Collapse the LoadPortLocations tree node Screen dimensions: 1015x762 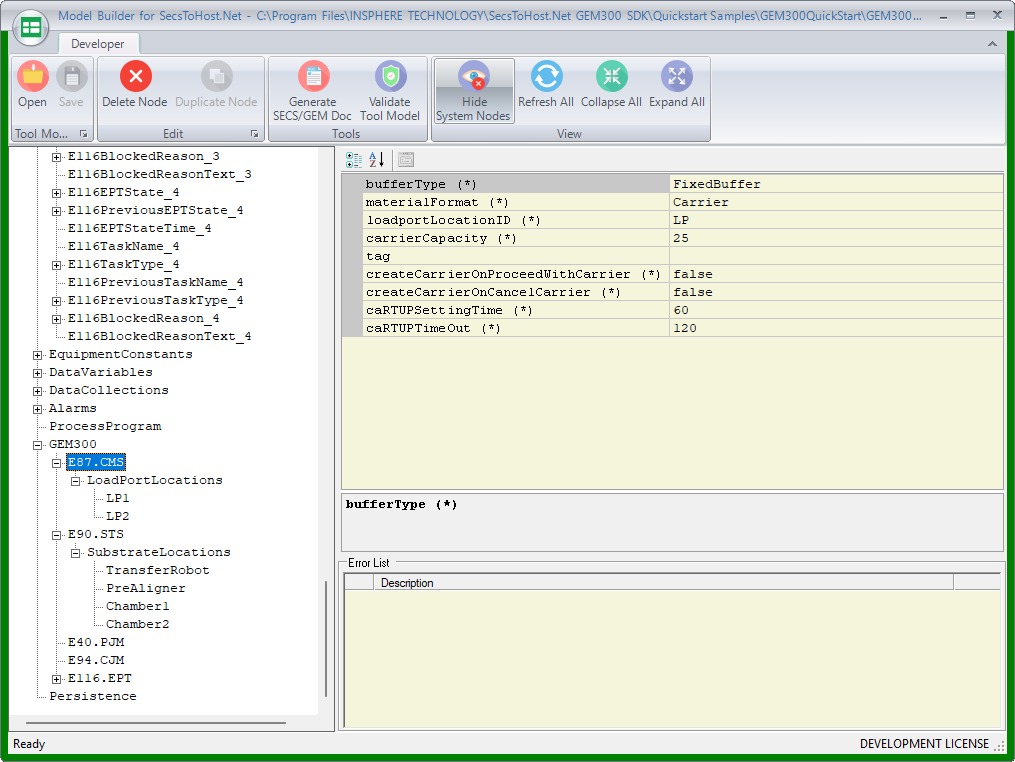click(x=76, y=481)
